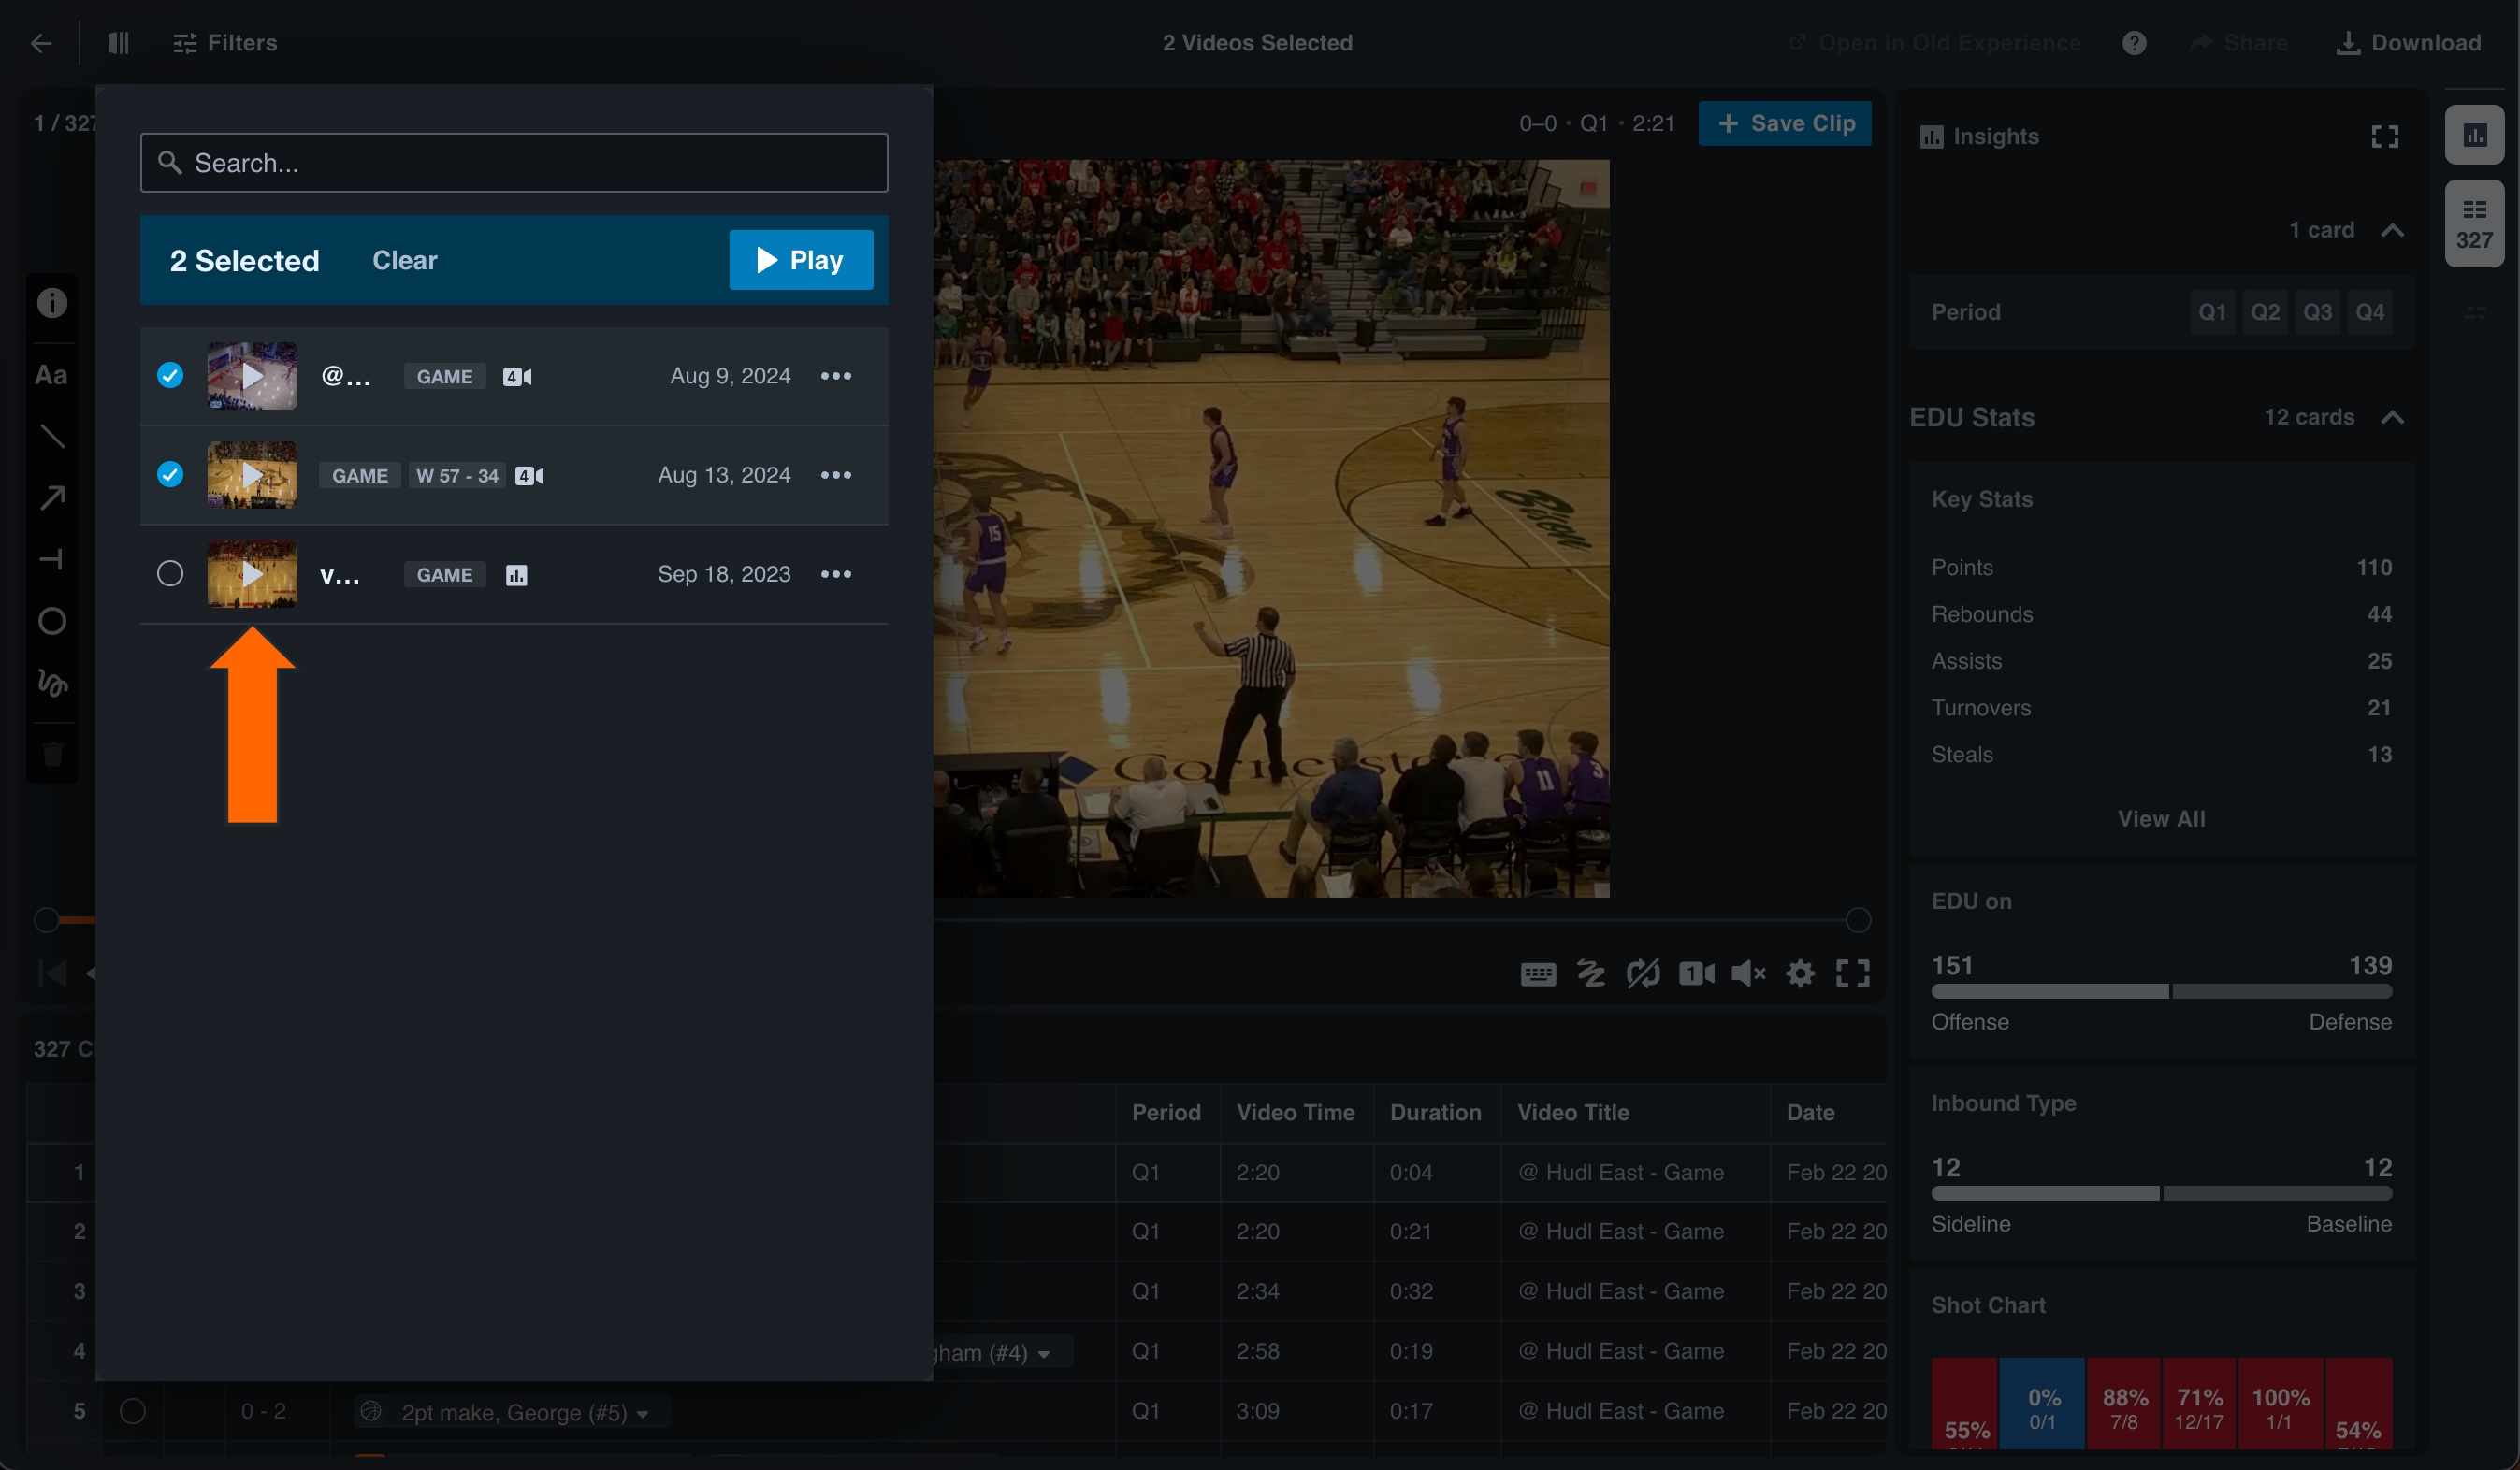2520x1470 pixels.
Task: Clear the selected videos
Action: tap(404, 260)
